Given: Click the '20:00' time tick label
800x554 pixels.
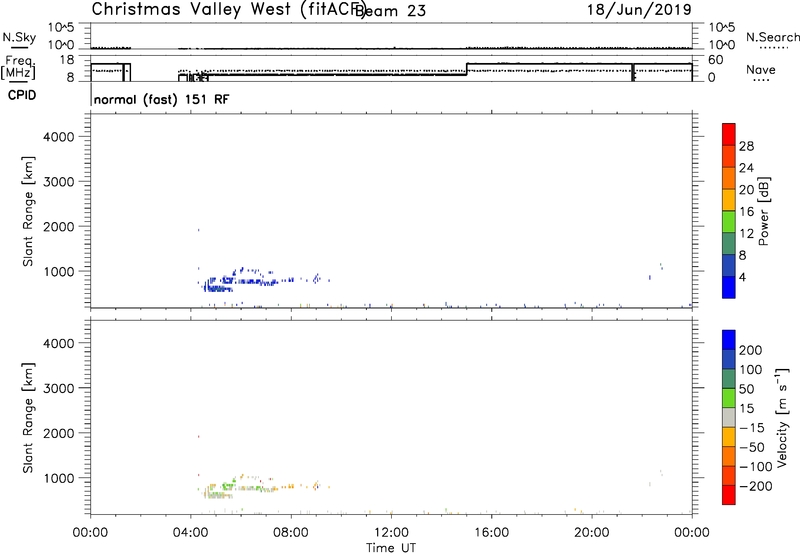Looking at the screenshot, I should (x=592, y=533).
